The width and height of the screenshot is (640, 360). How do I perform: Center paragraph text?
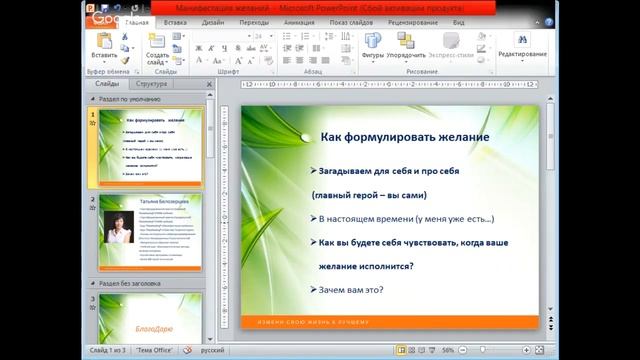coord(300,60)
